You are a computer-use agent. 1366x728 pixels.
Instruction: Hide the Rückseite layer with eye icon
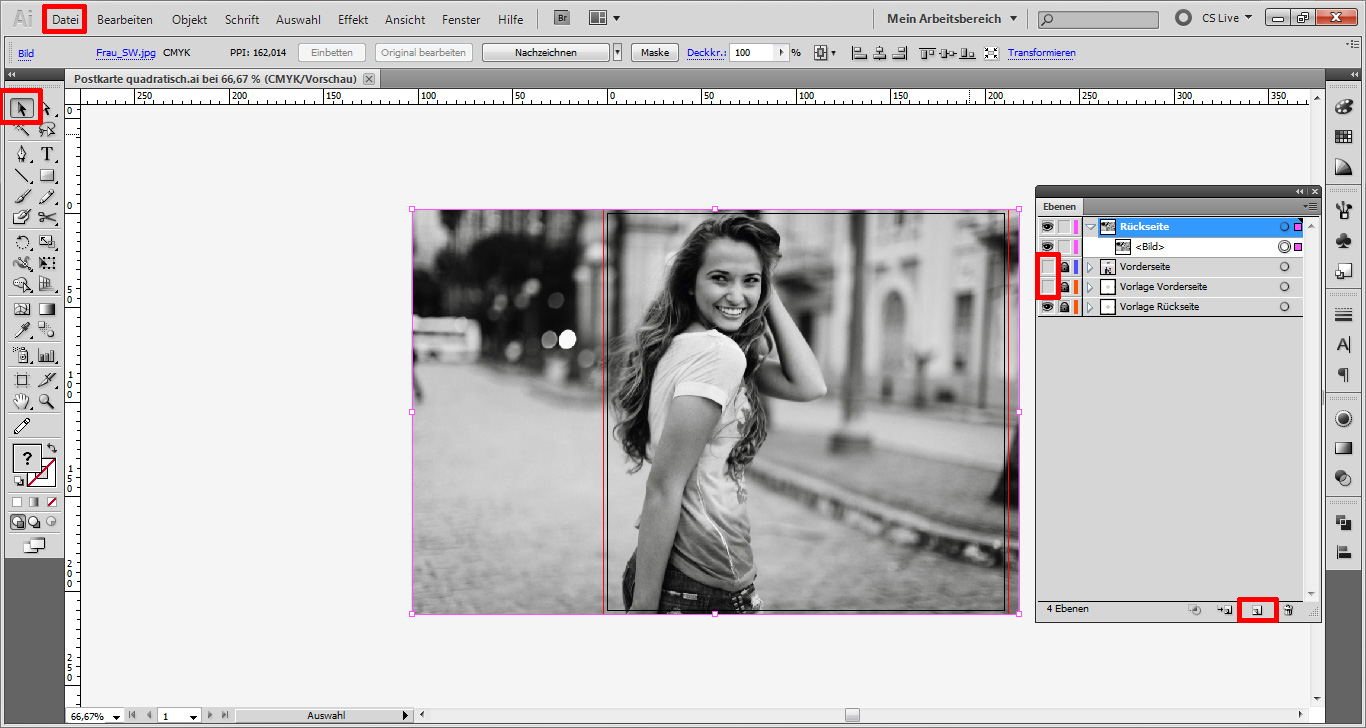[x=1047, y=227]
